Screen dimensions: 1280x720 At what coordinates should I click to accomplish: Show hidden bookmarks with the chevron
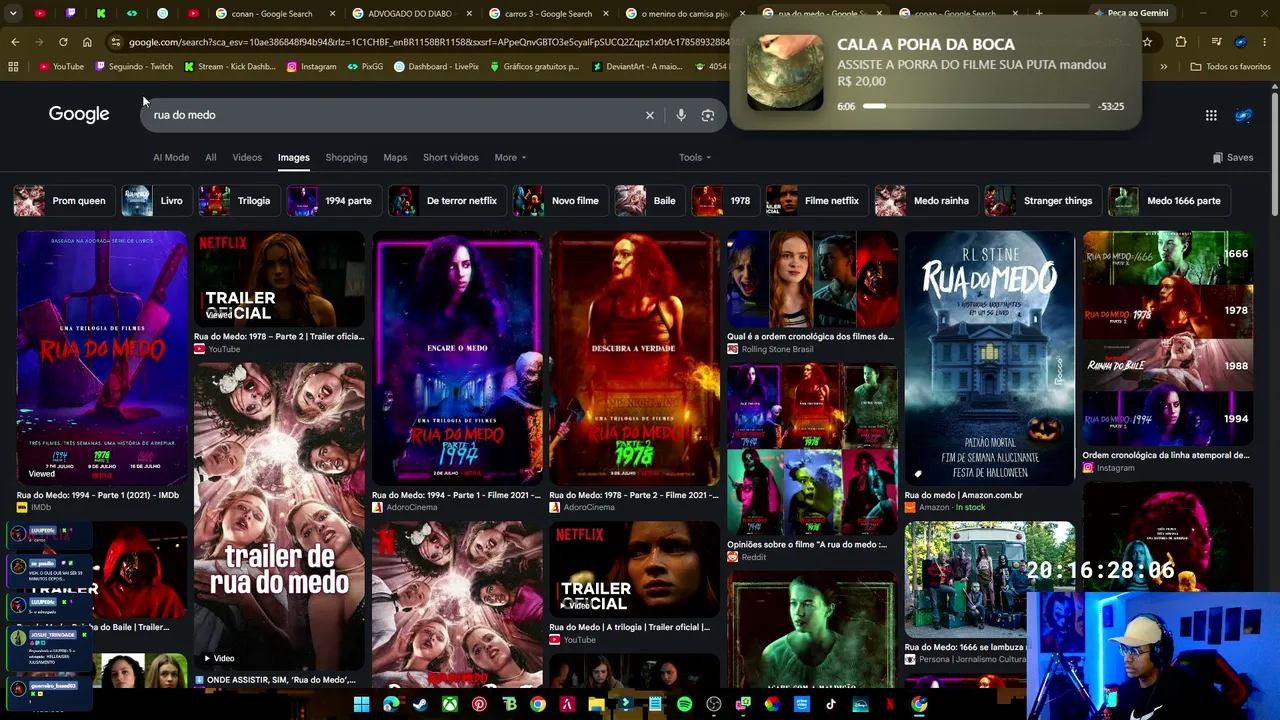point(1163,66)
